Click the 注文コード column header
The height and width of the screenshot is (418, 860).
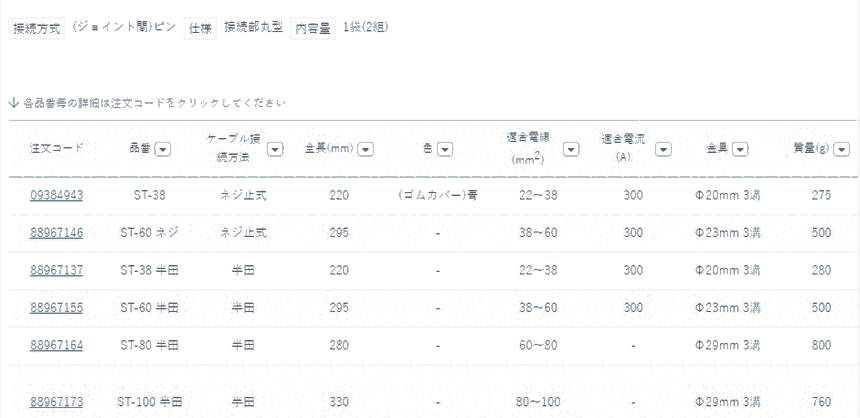click(x=56, y=149)
